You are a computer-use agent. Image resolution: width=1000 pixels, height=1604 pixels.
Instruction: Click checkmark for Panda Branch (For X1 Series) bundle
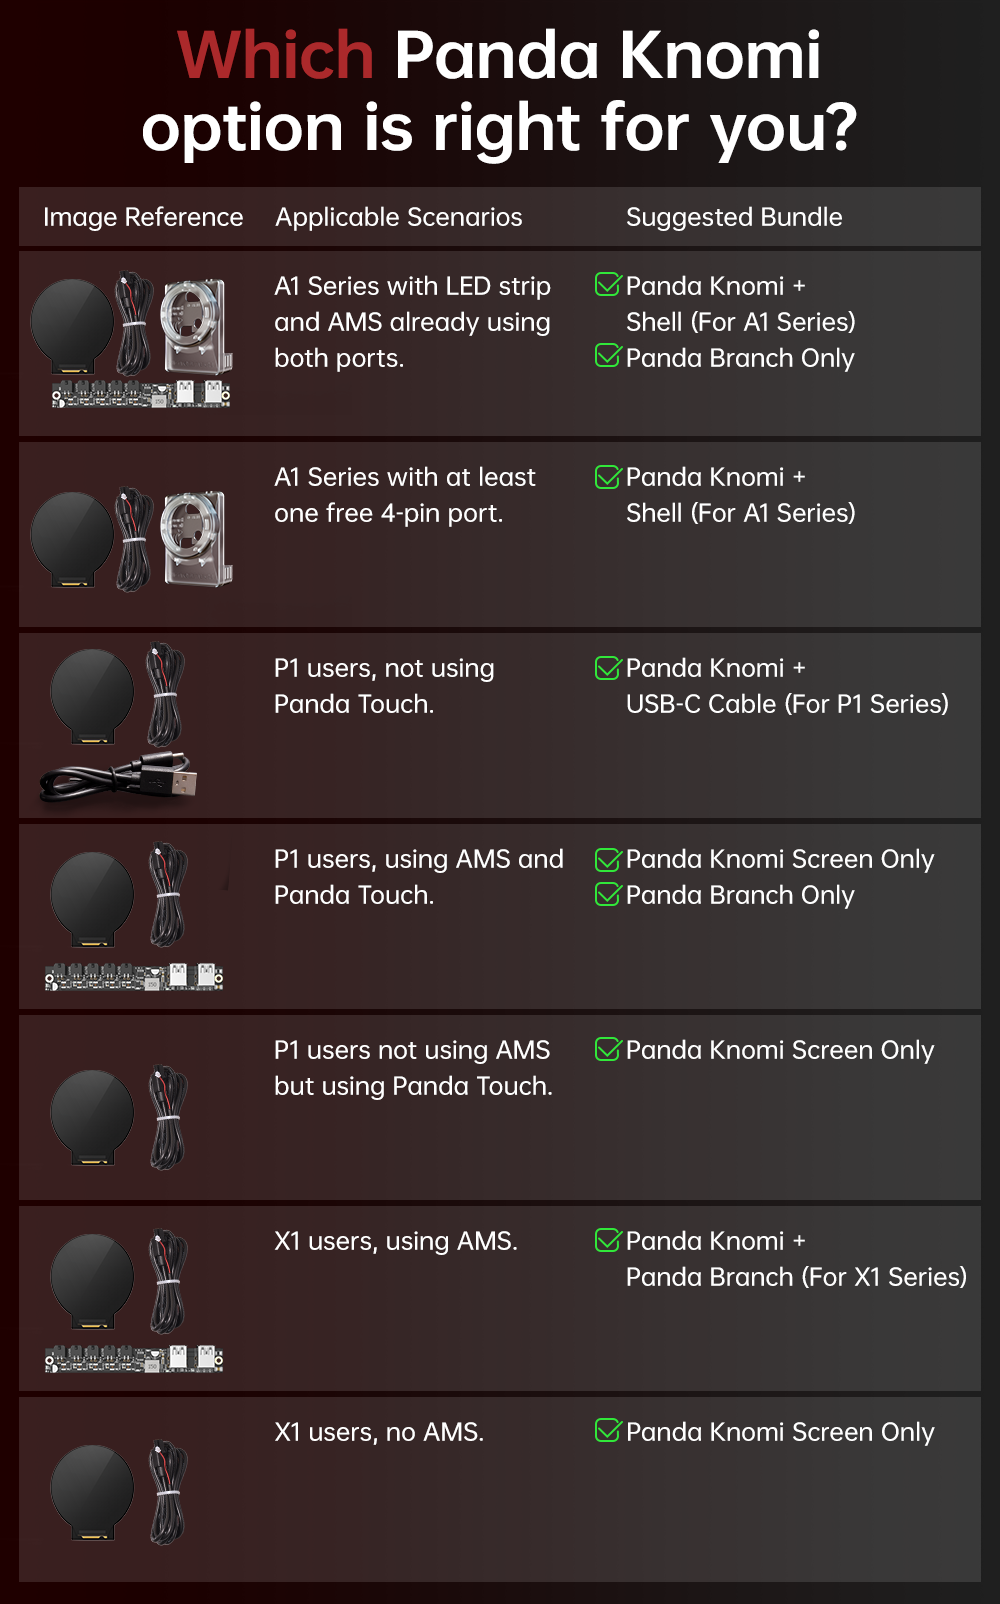607,1240
